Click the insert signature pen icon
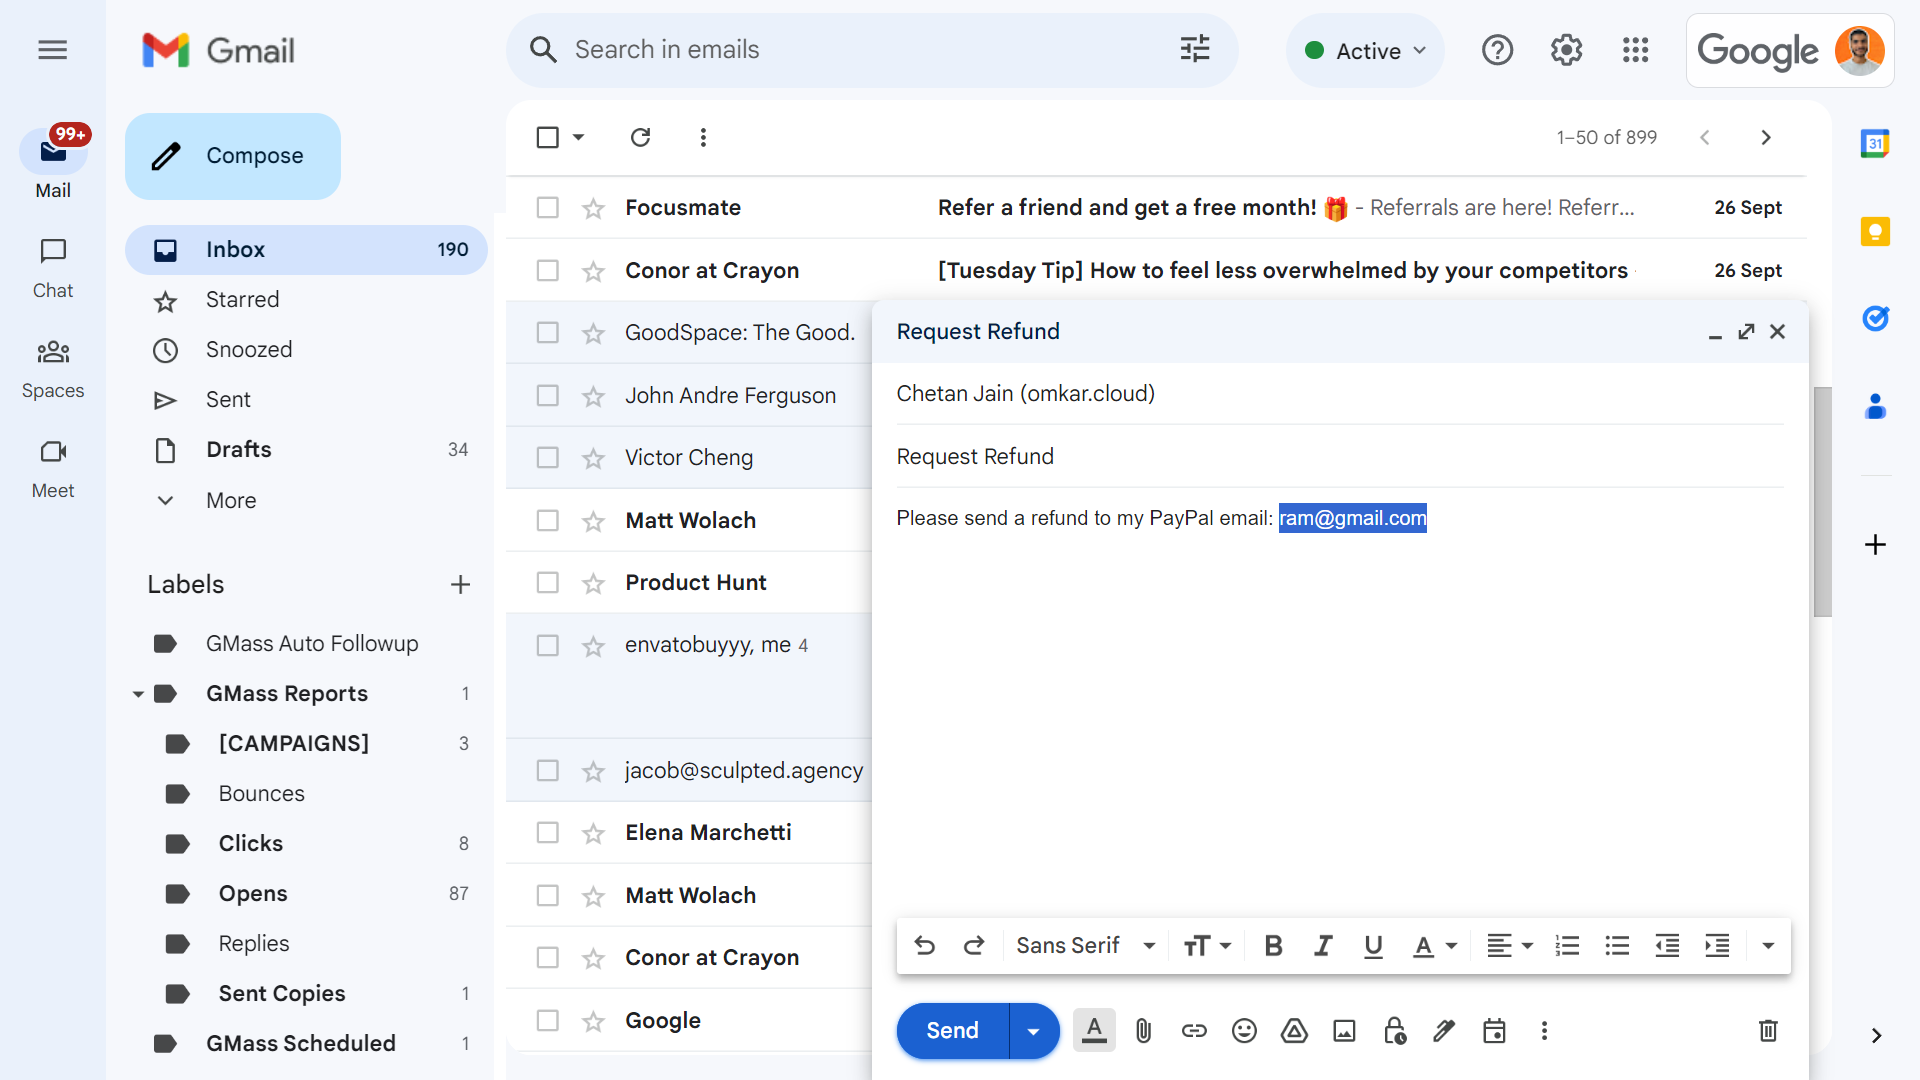 (1444, 1031)
